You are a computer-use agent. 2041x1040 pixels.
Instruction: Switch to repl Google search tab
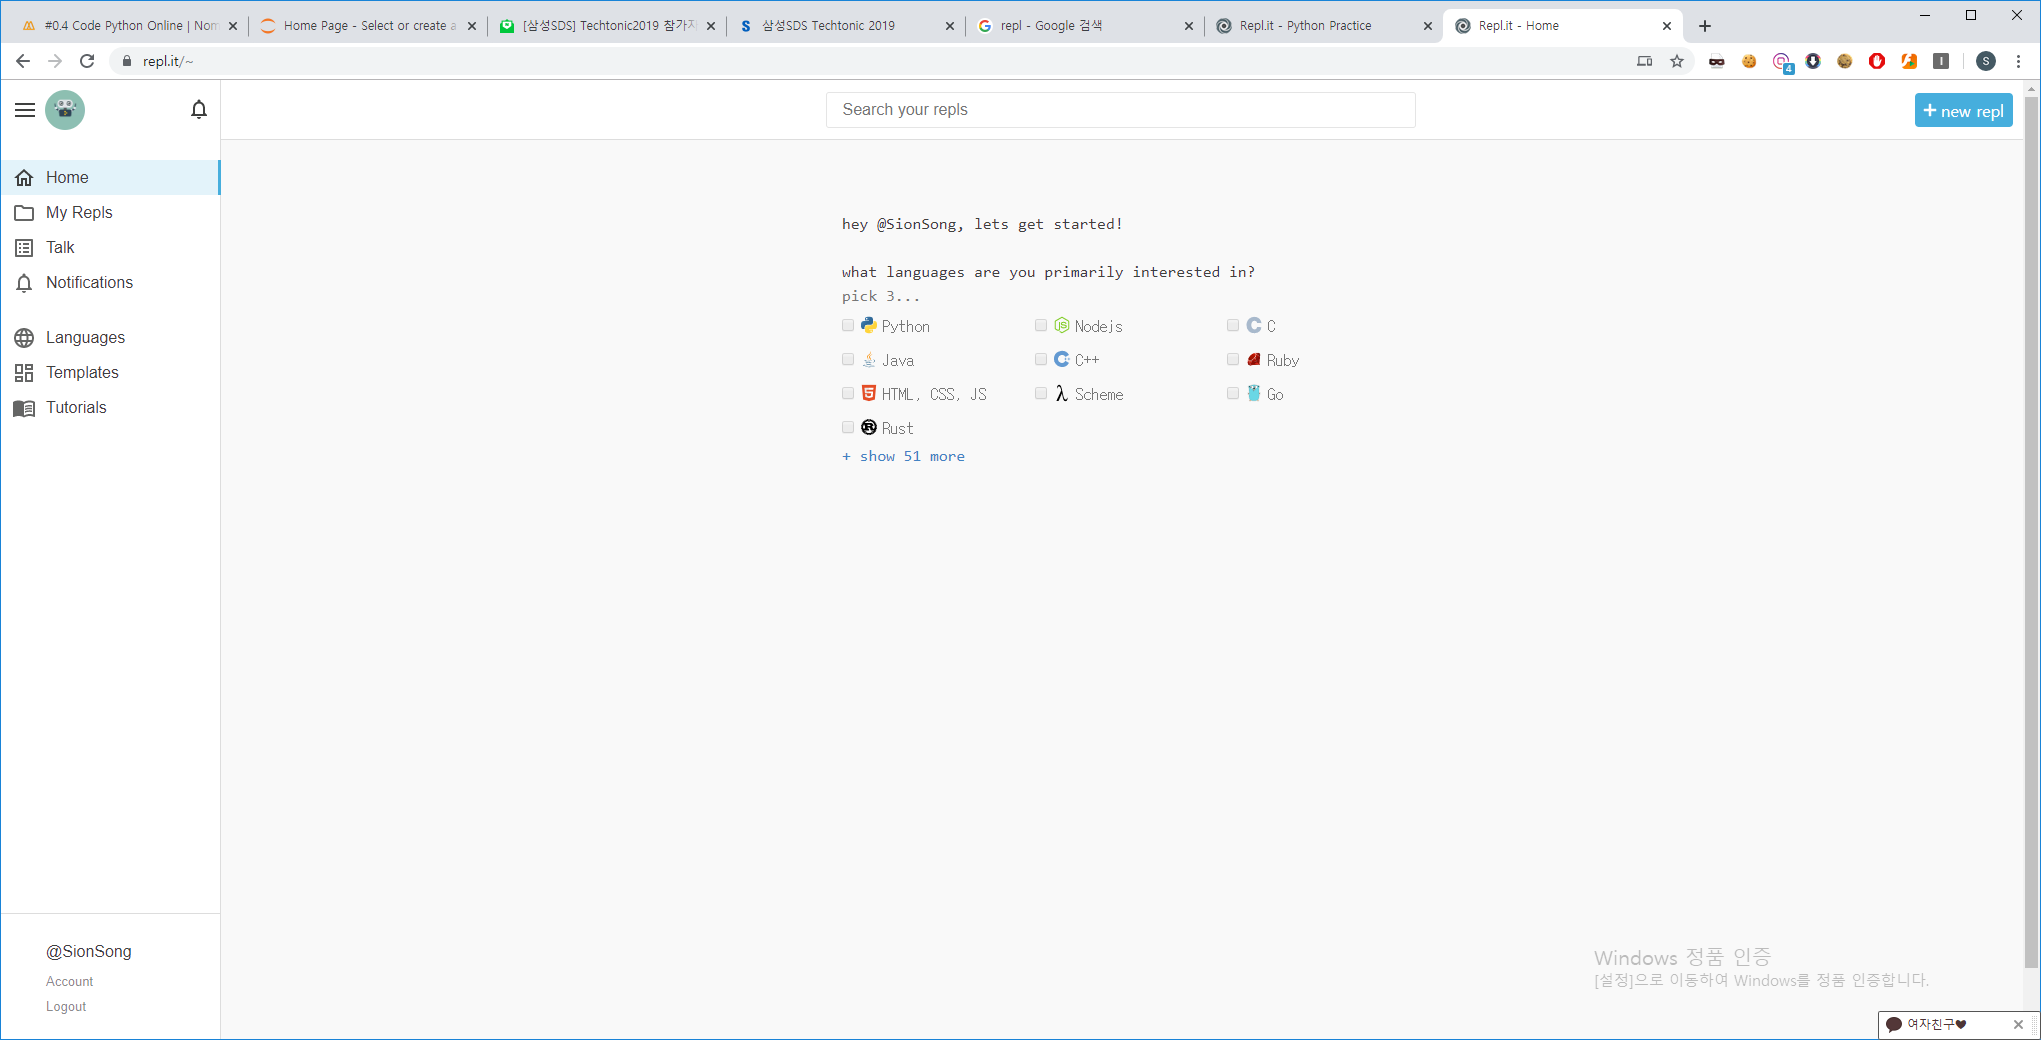coord(1085,26)
